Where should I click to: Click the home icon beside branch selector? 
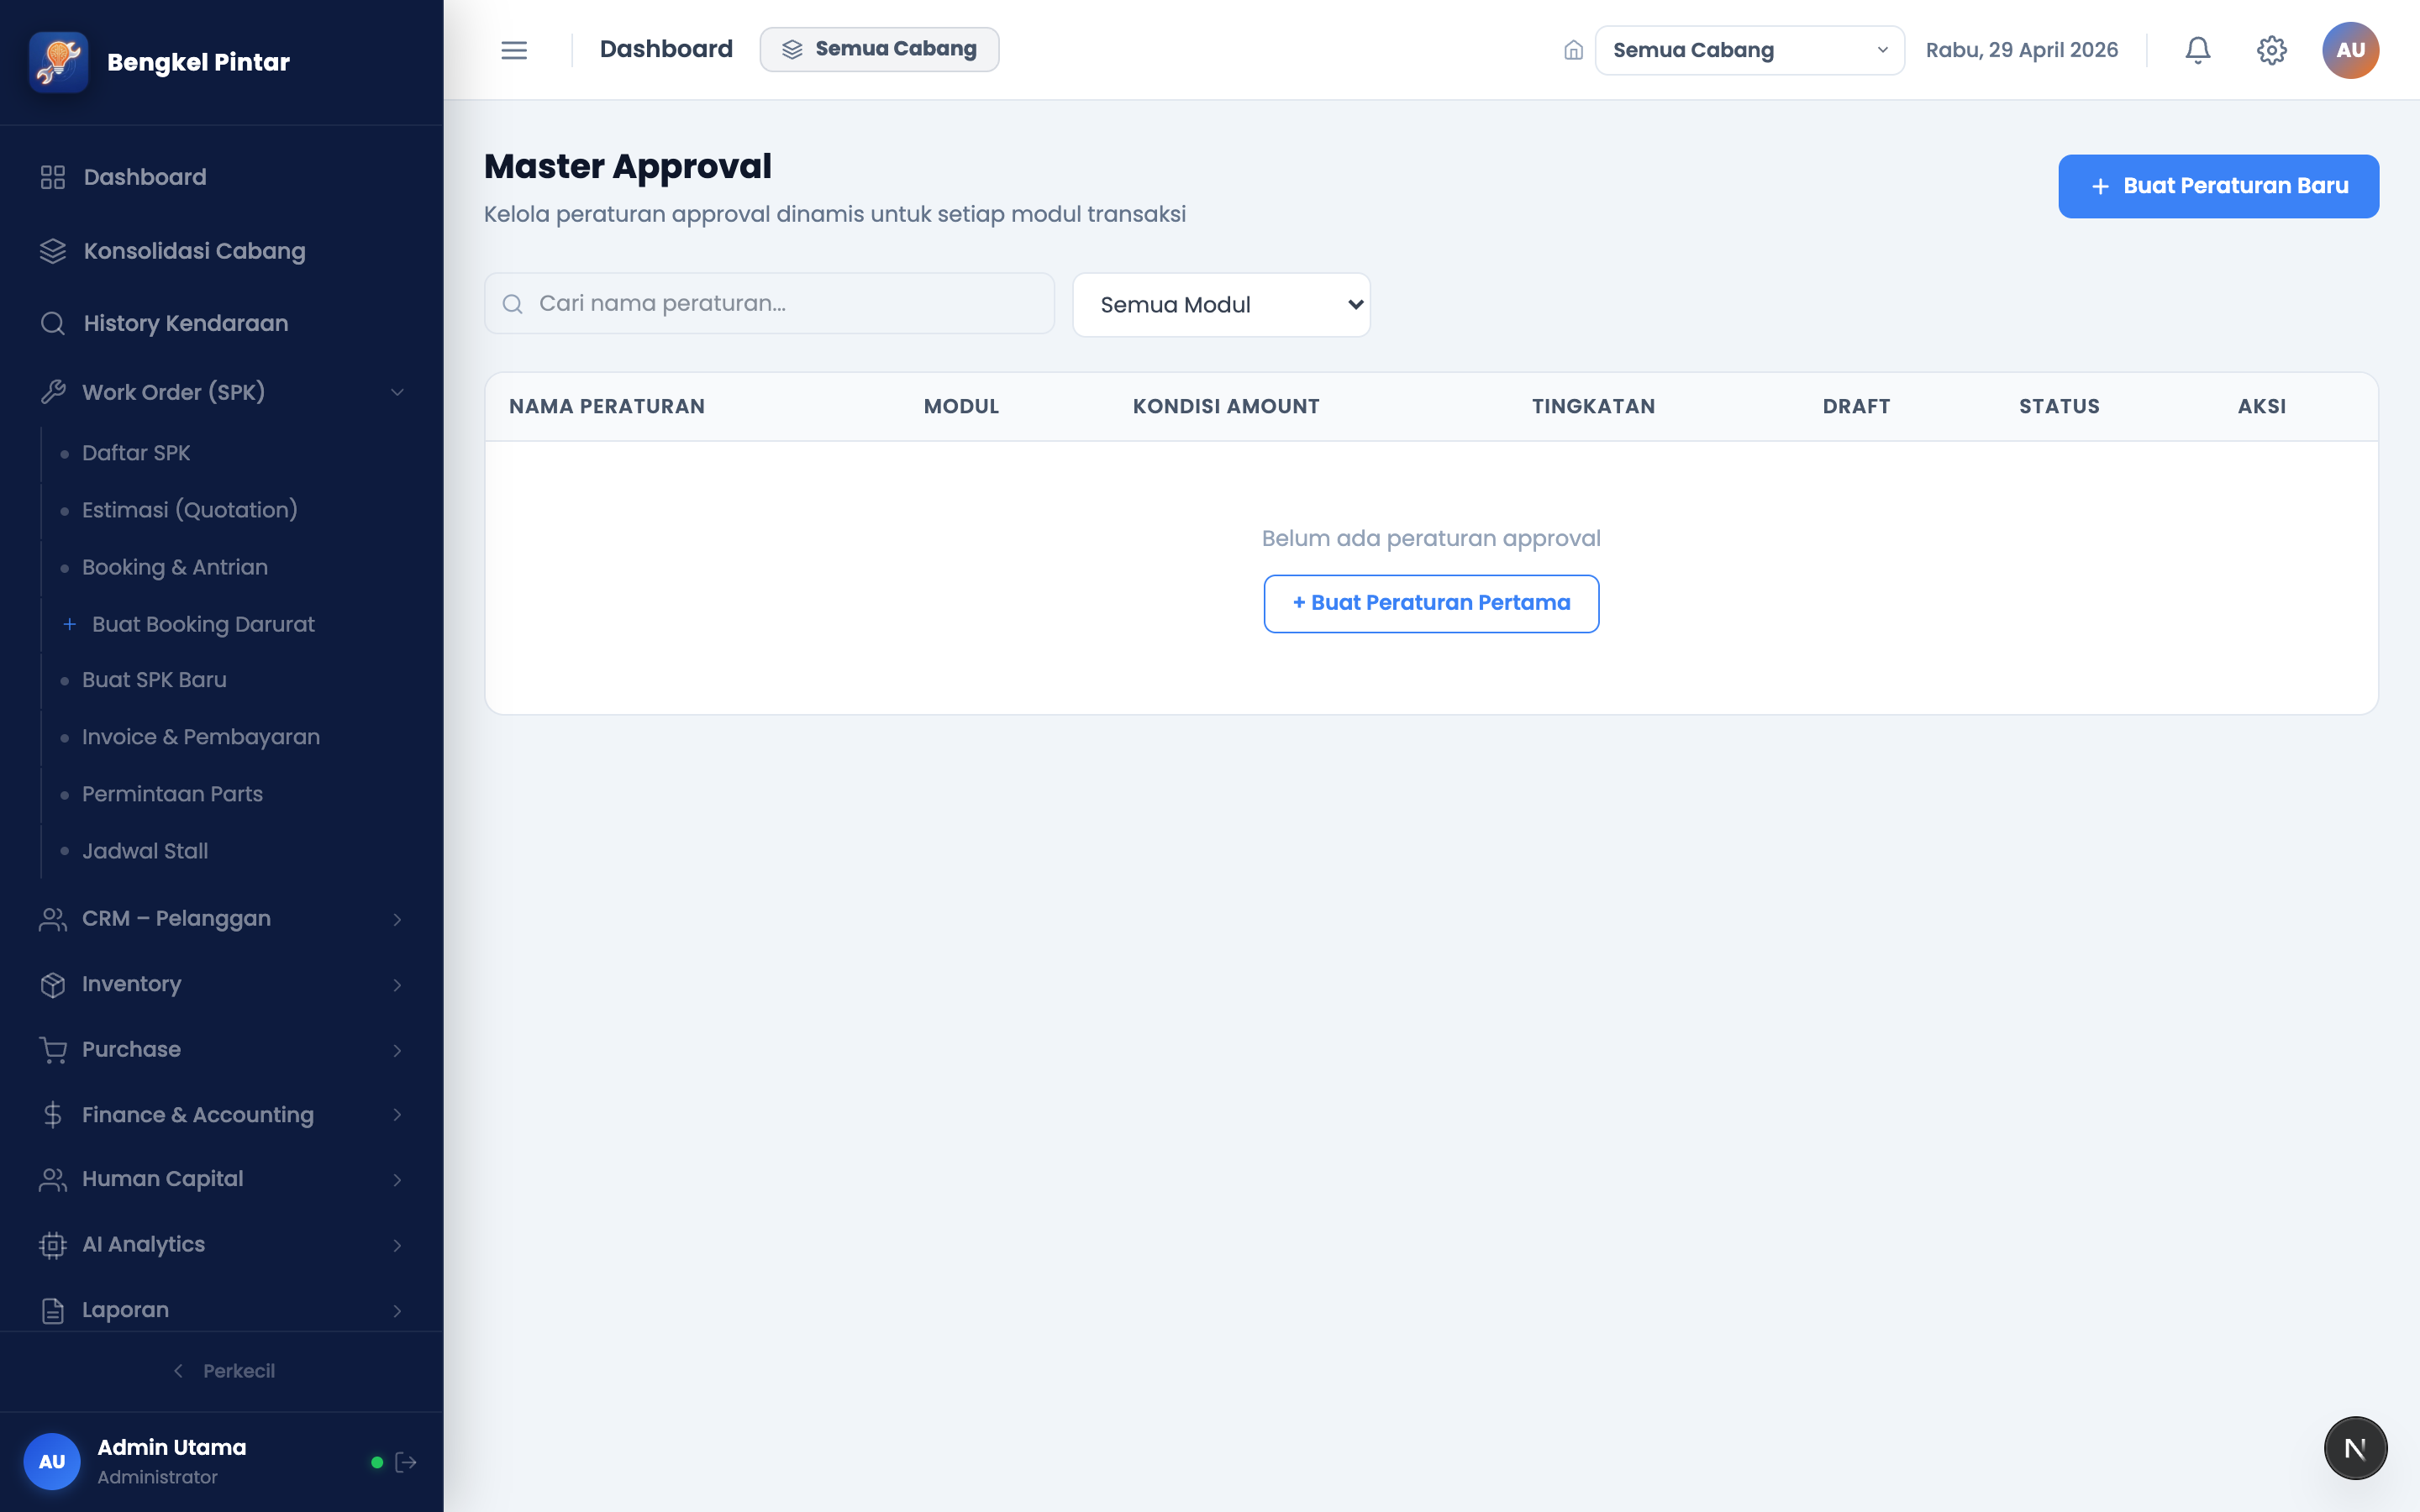click(1573, 50)
